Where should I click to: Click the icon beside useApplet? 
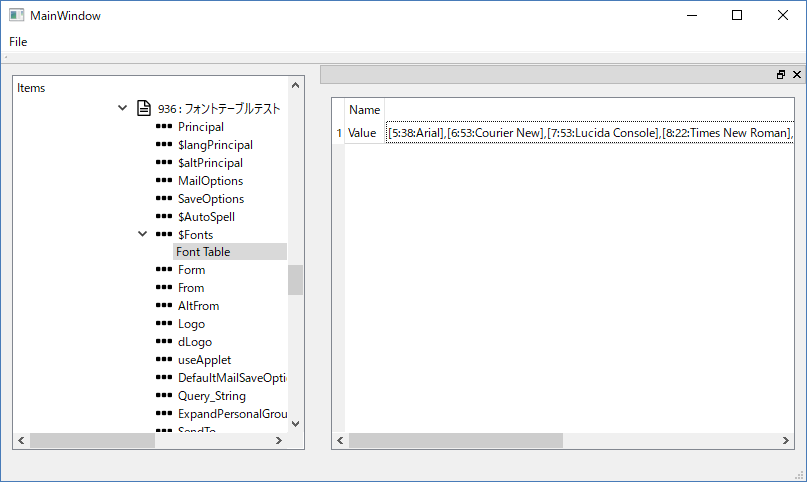[x=164, y=360]
